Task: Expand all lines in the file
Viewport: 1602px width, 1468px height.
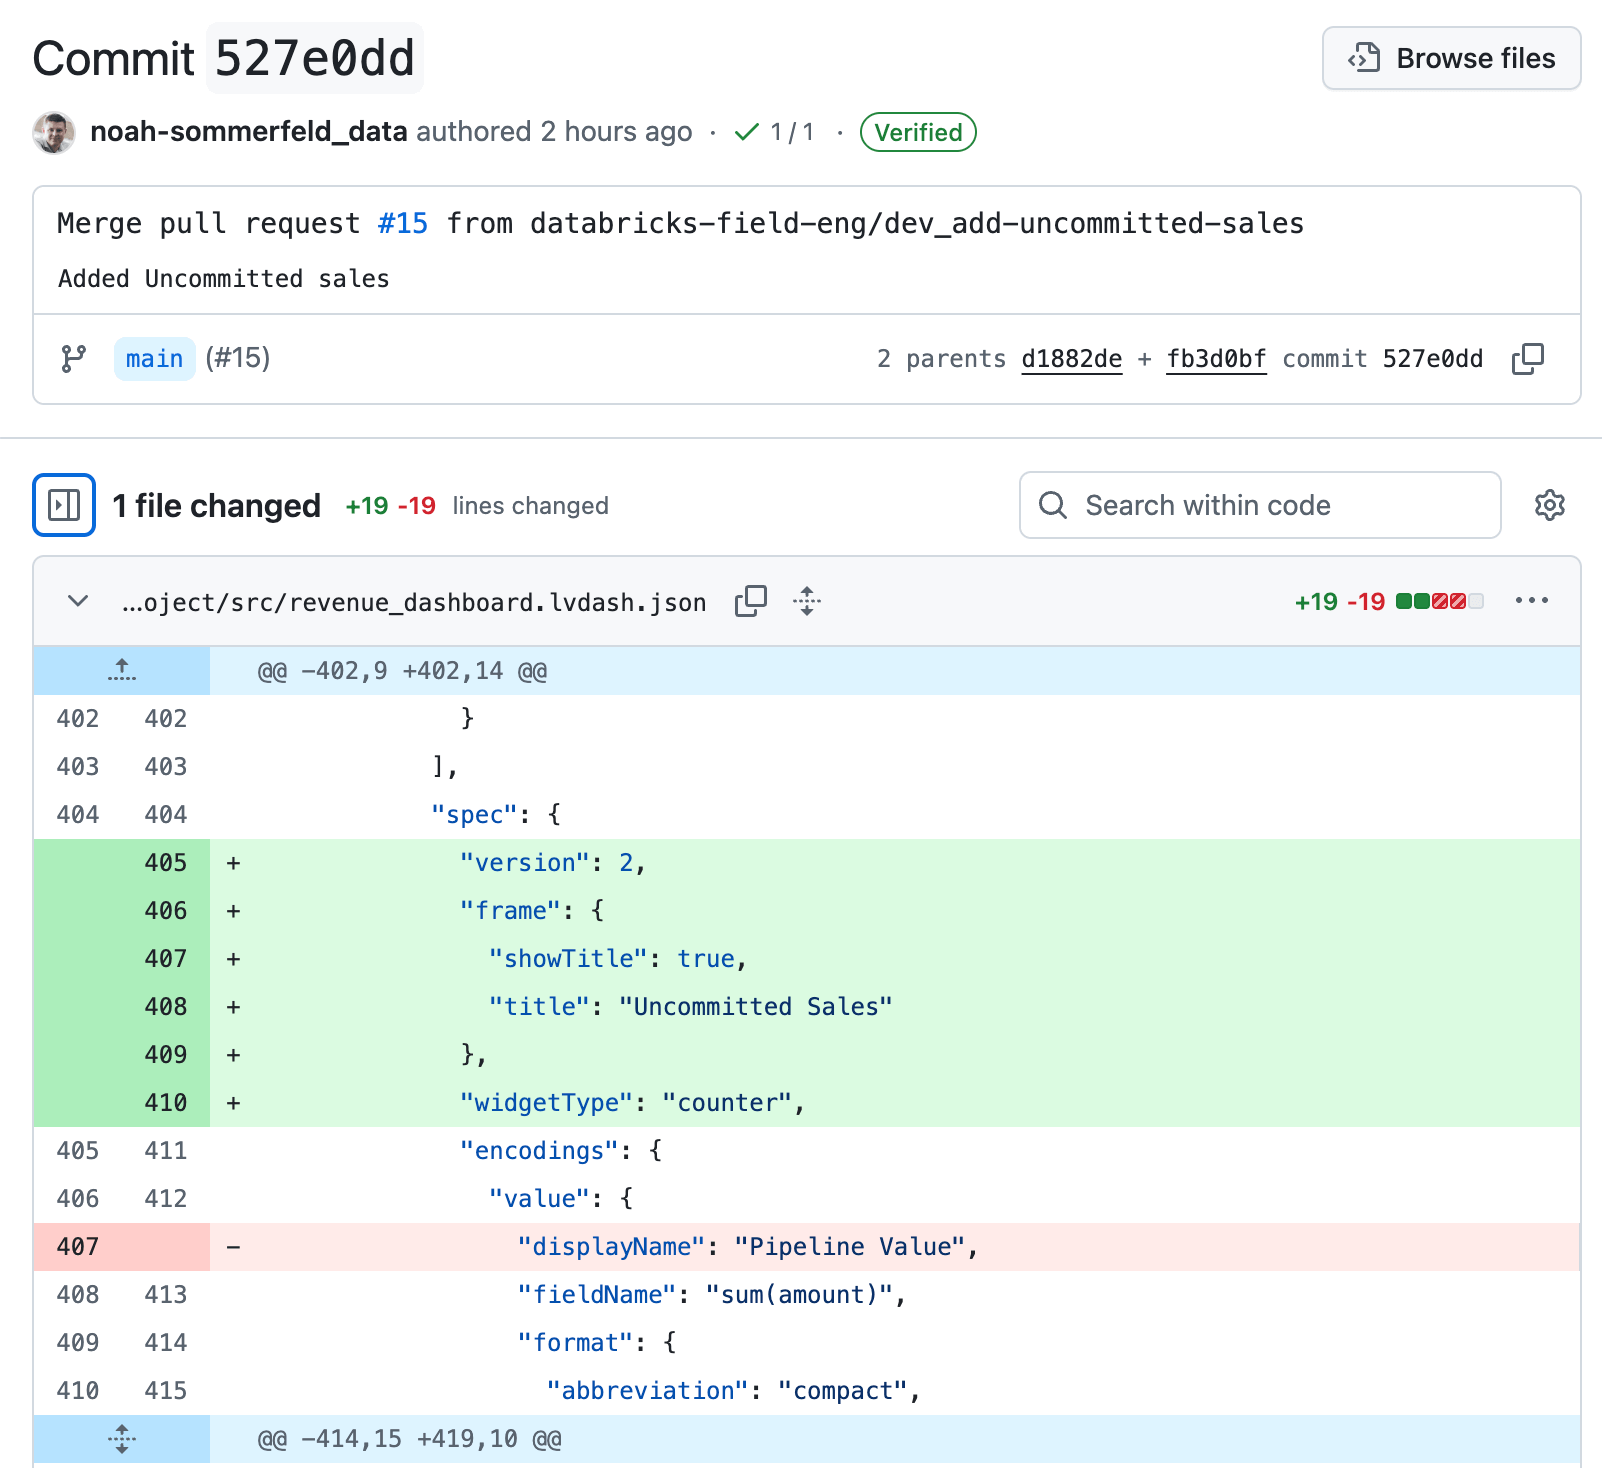Action: tap(807, 601)
